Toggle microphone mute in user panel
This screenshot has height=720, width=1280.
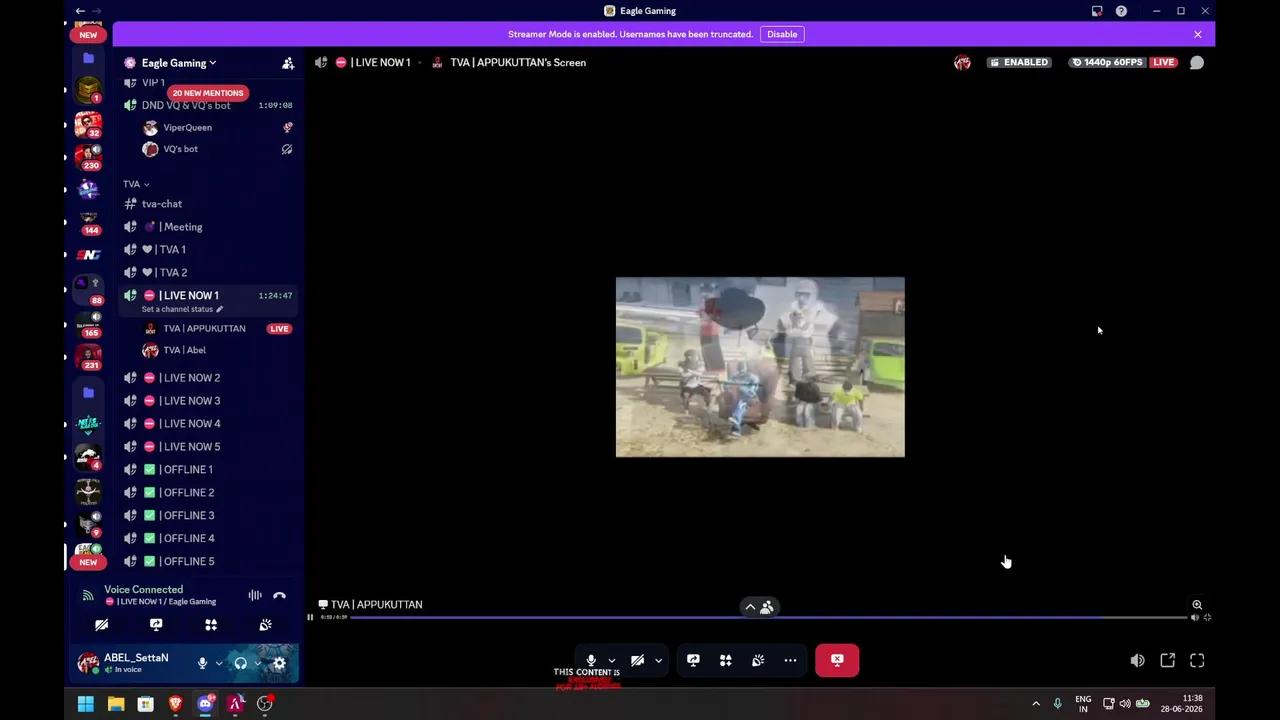(x=202, y=663)
